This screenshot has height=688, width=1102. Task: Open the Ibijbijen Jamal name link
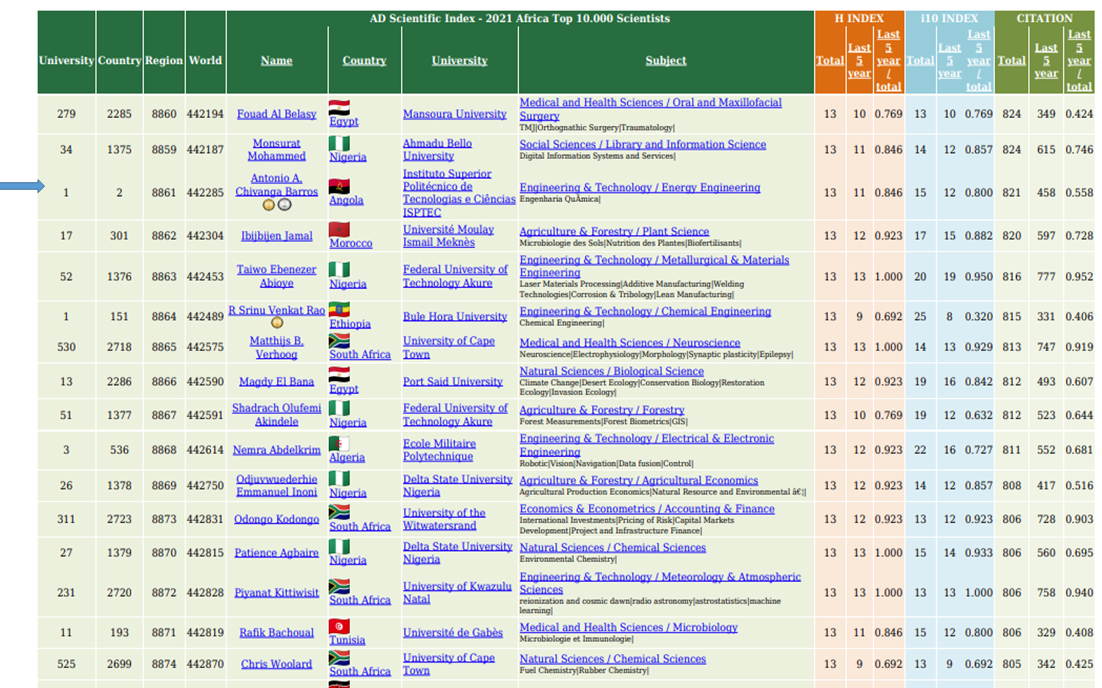pos(277,236)
